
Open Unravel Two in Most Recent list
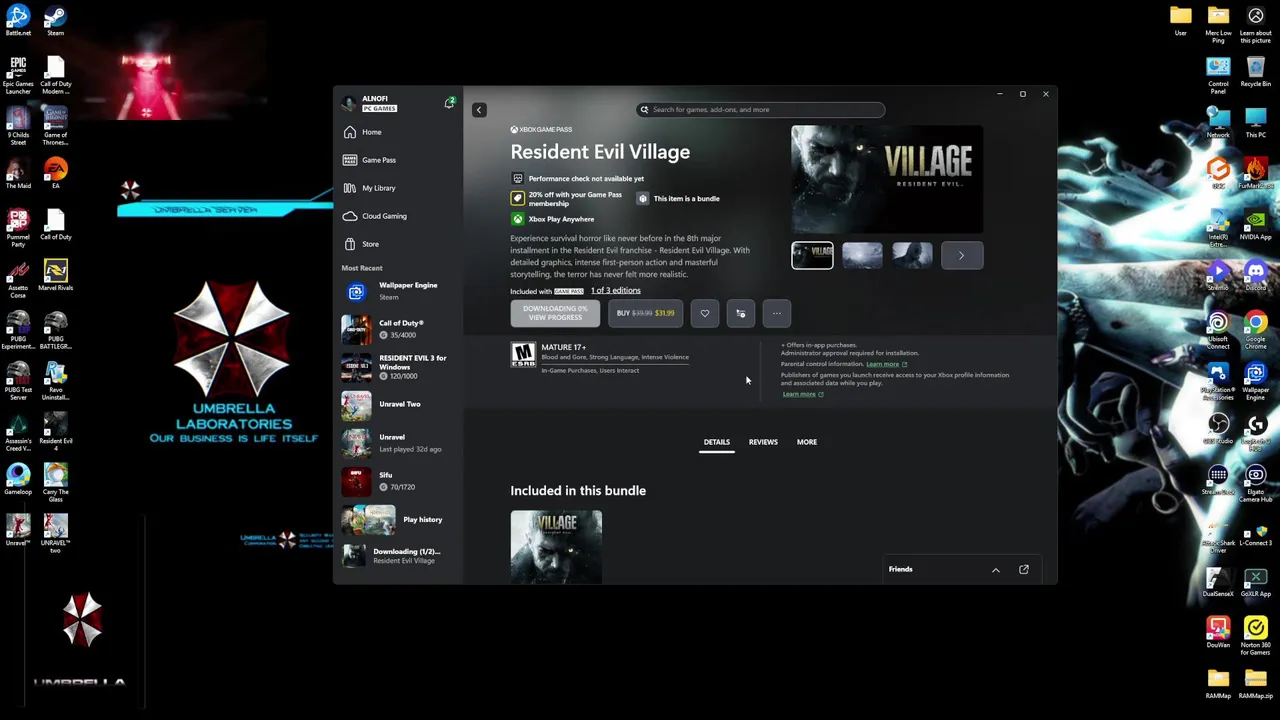[398, 405]
